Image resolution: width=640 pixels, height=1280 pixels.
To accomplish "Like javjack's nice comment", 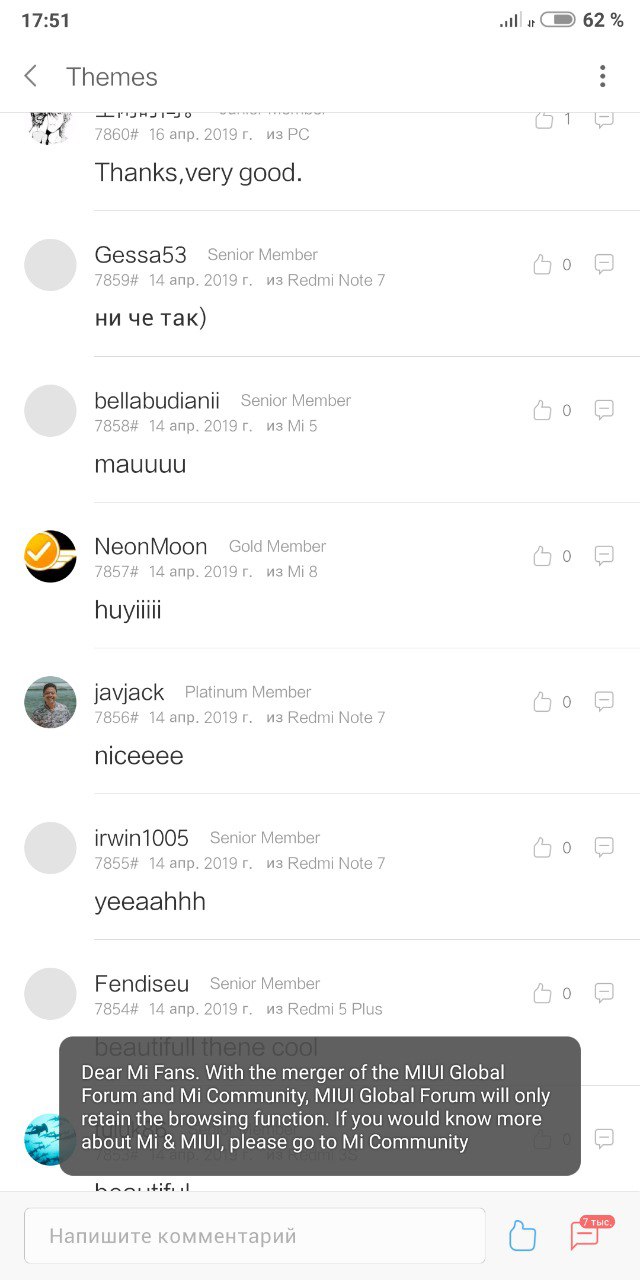I will tap(542, 702).
